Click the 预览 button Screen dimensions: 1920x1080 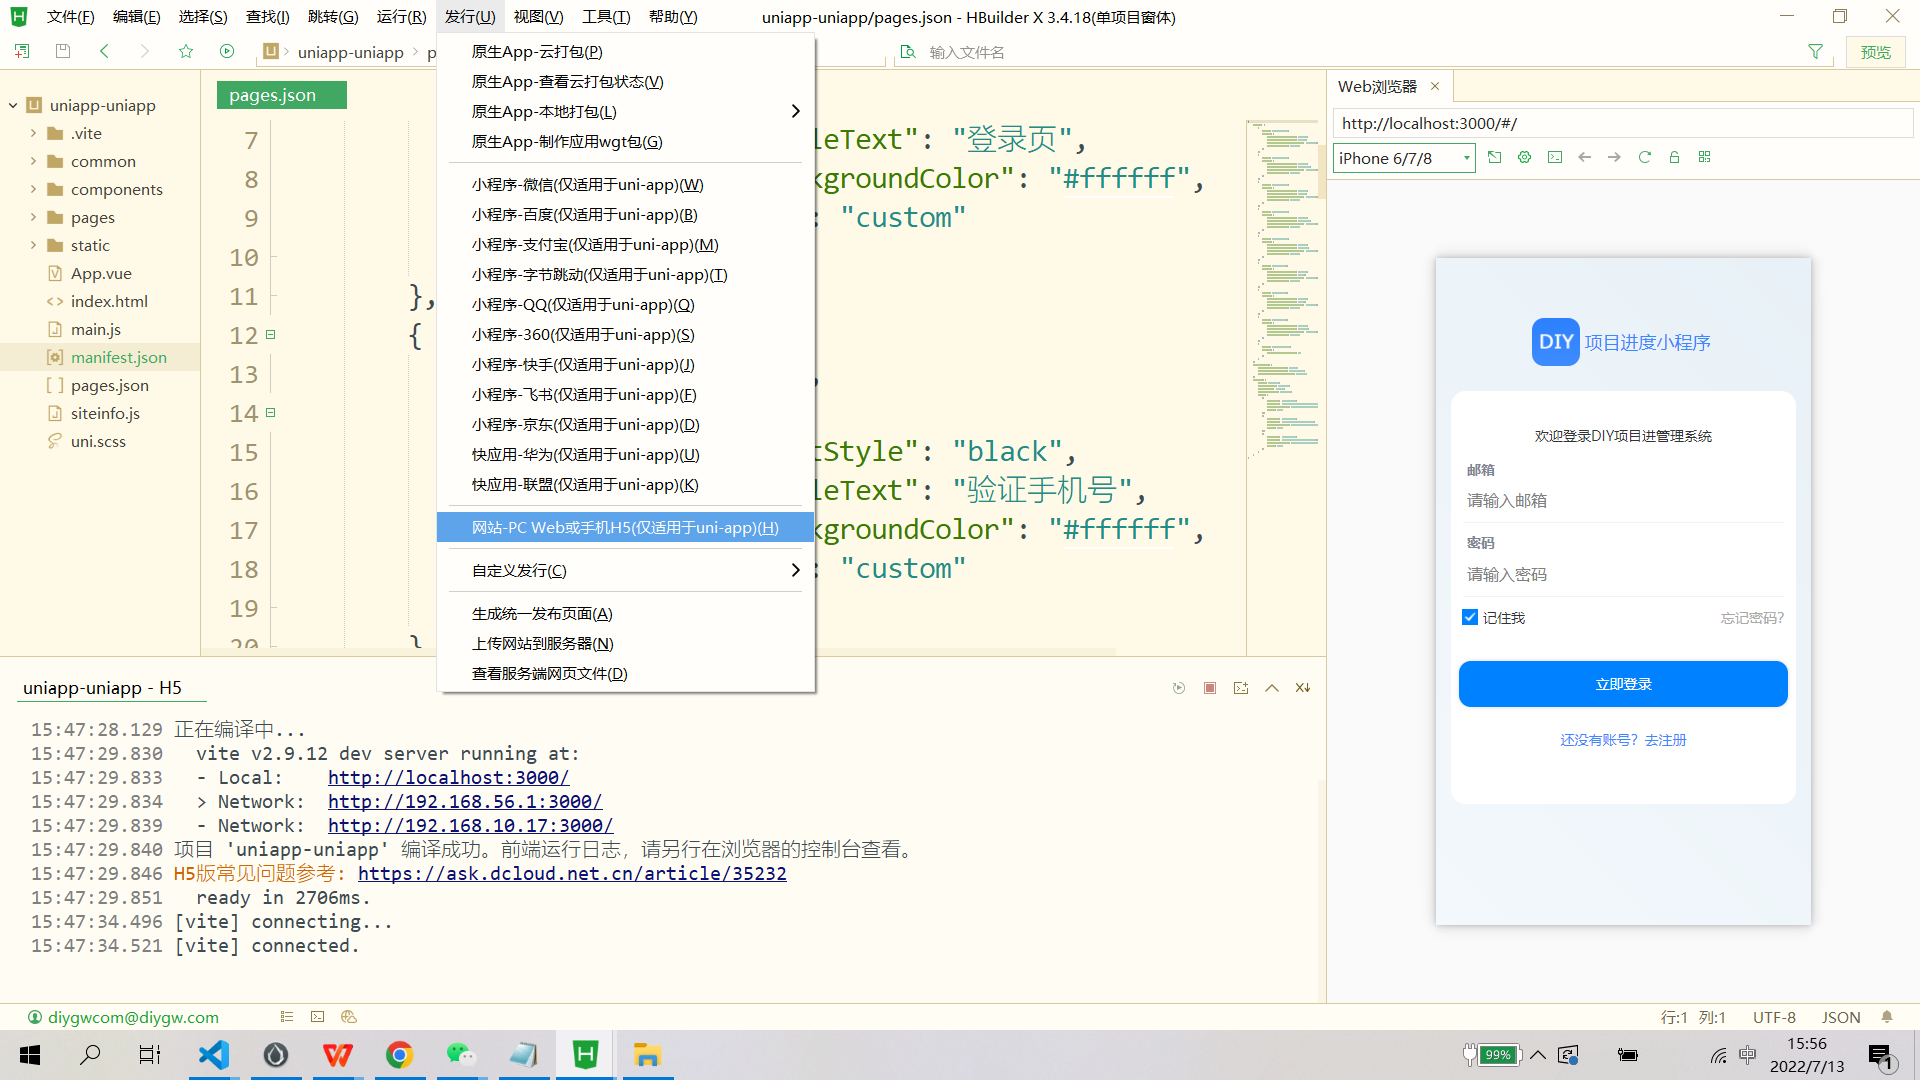pos(1875,52)
